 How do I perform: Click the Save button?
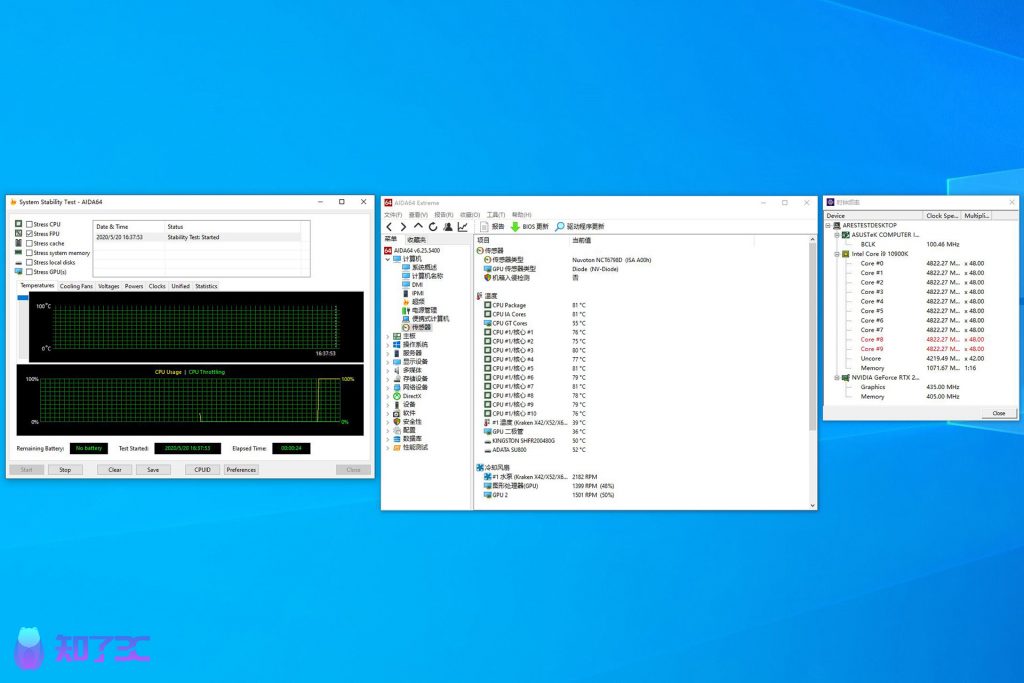pos(153,469)
